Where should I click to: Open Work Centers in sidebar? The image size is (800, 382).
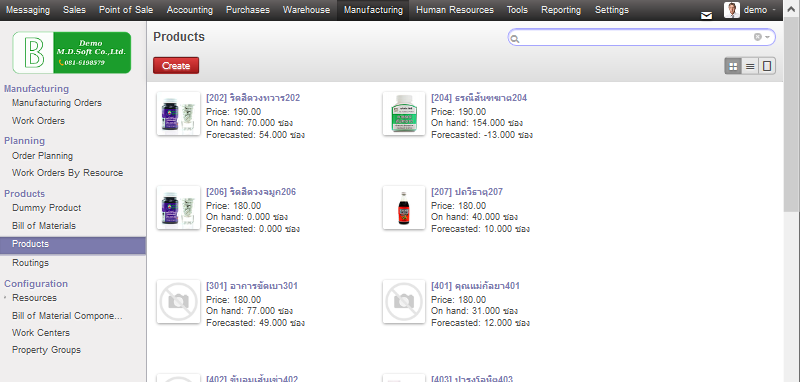coord(41,333)
